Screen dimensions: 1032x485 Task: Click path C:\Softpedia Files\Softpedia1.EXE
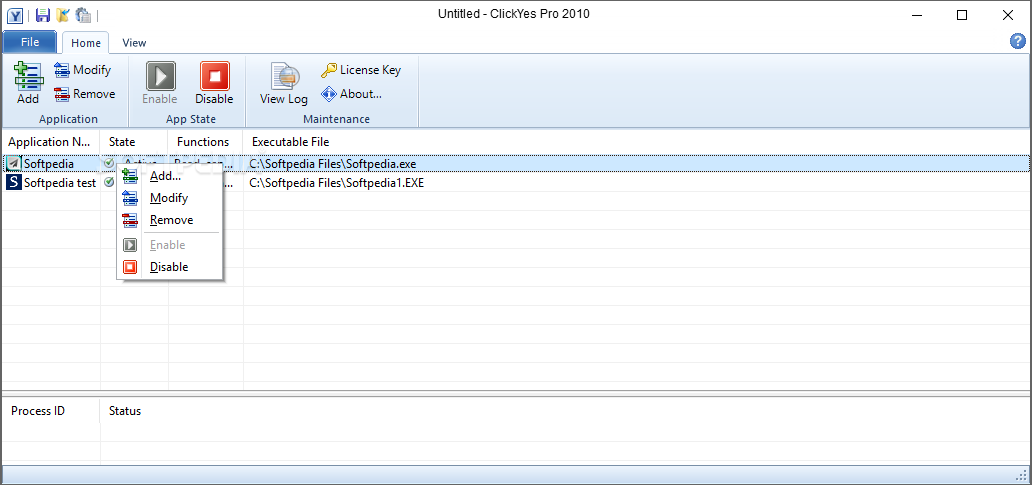click(x=336, y=183)
